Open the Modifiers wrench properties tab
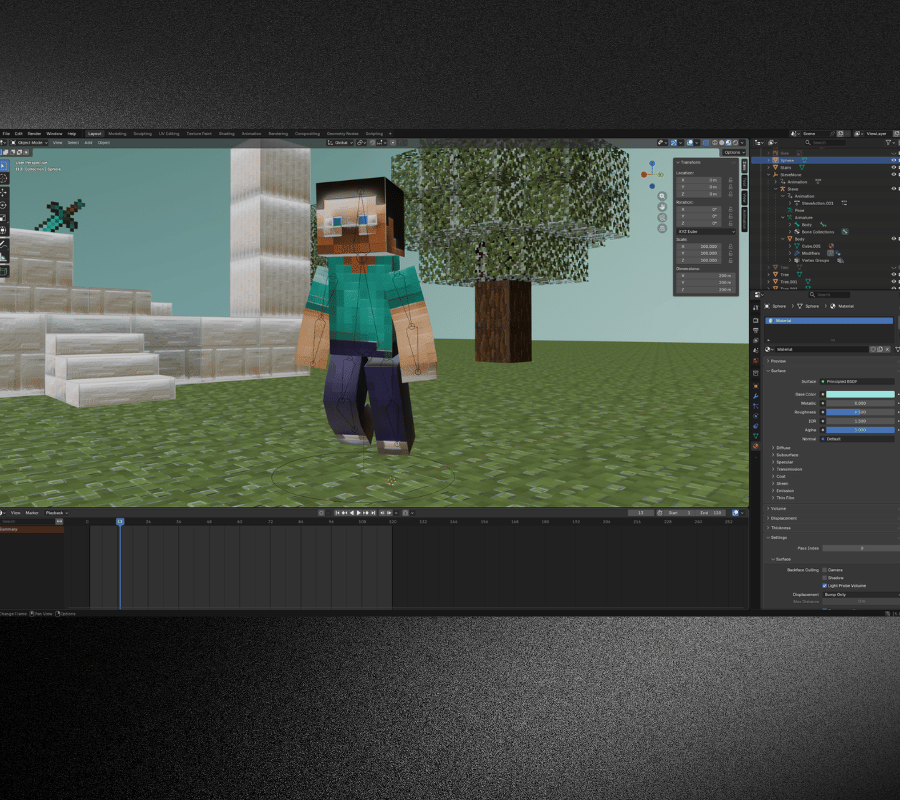900x800 pixels. [x=755, y=396]
